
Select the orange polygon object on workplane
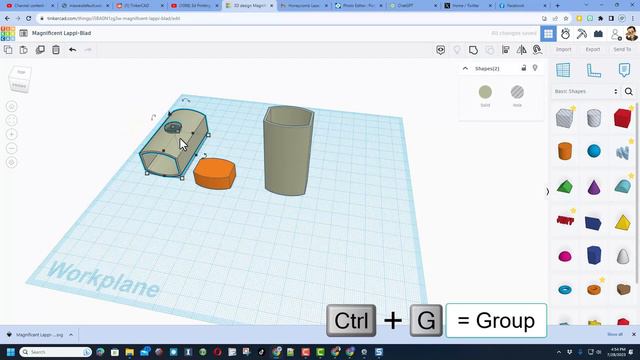click(214, 174)
